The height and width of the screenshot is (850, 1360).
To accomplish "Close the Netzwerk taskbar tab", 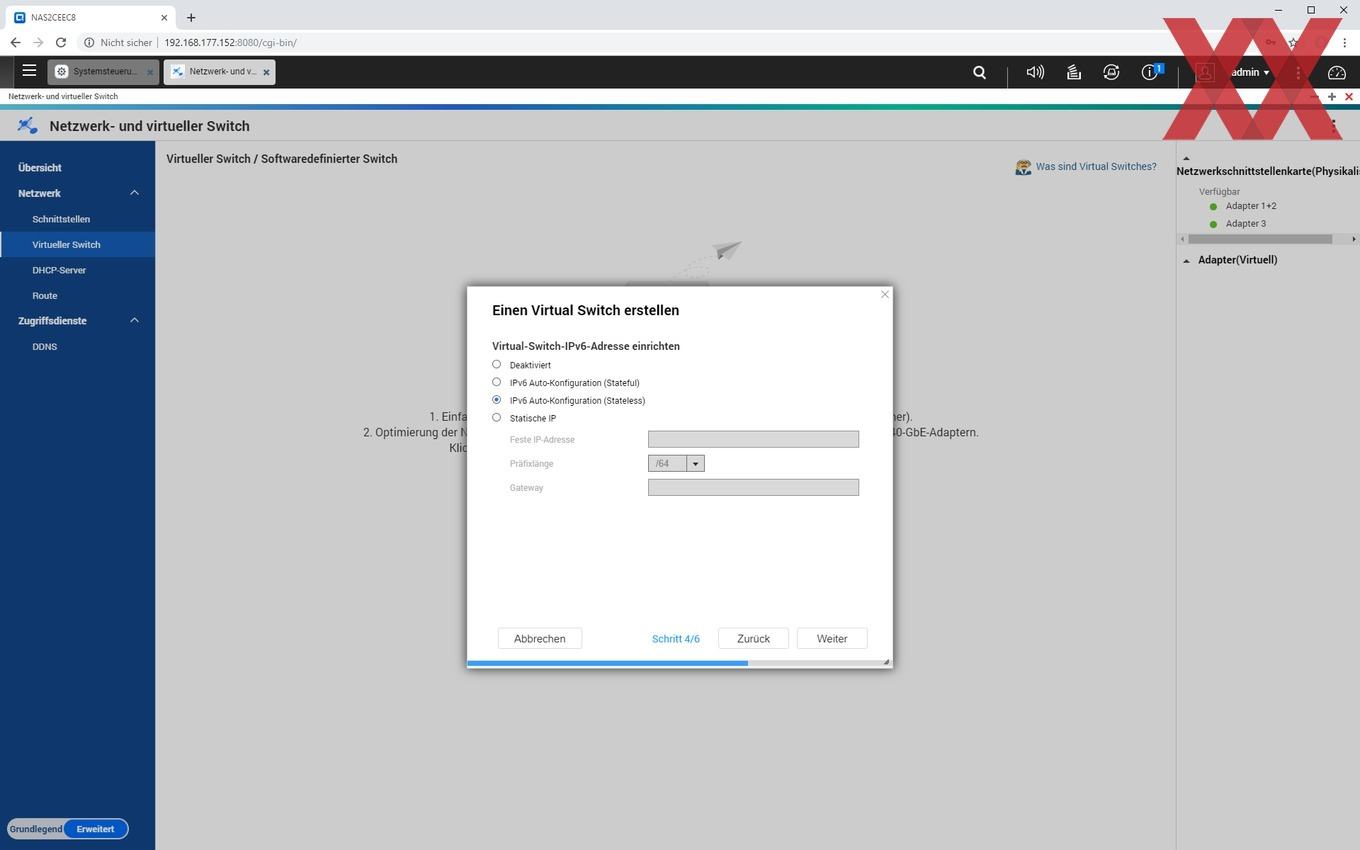I will tap(266, 72).
